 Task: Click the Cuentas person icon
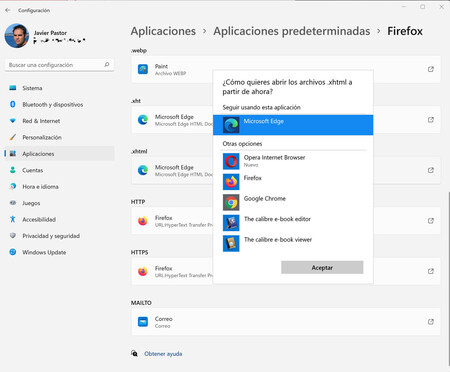(13, 170)
